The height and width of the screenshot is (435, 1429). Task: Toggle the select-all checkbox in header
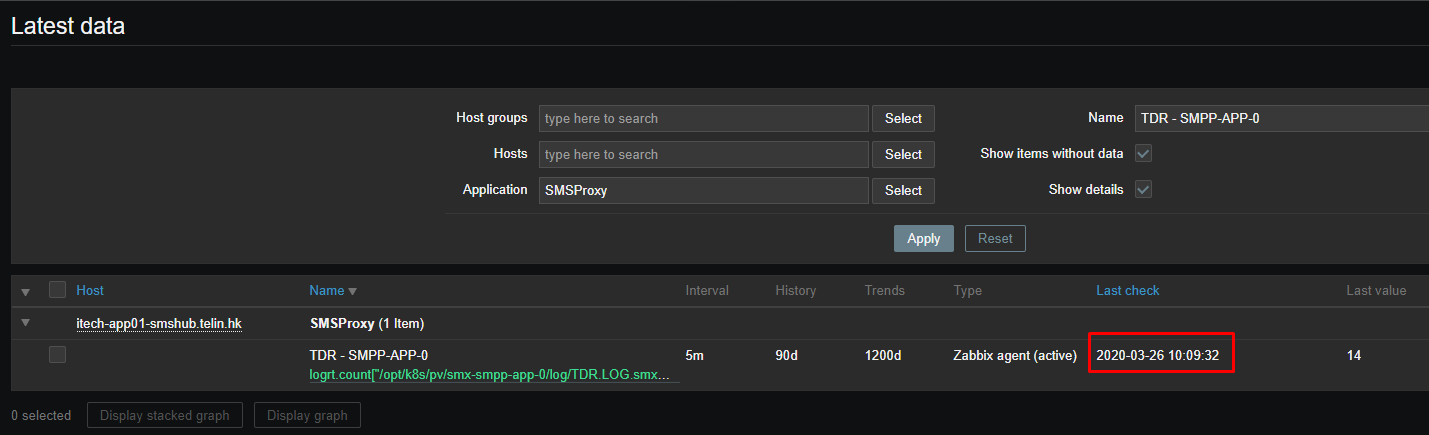tap(57, 290)
